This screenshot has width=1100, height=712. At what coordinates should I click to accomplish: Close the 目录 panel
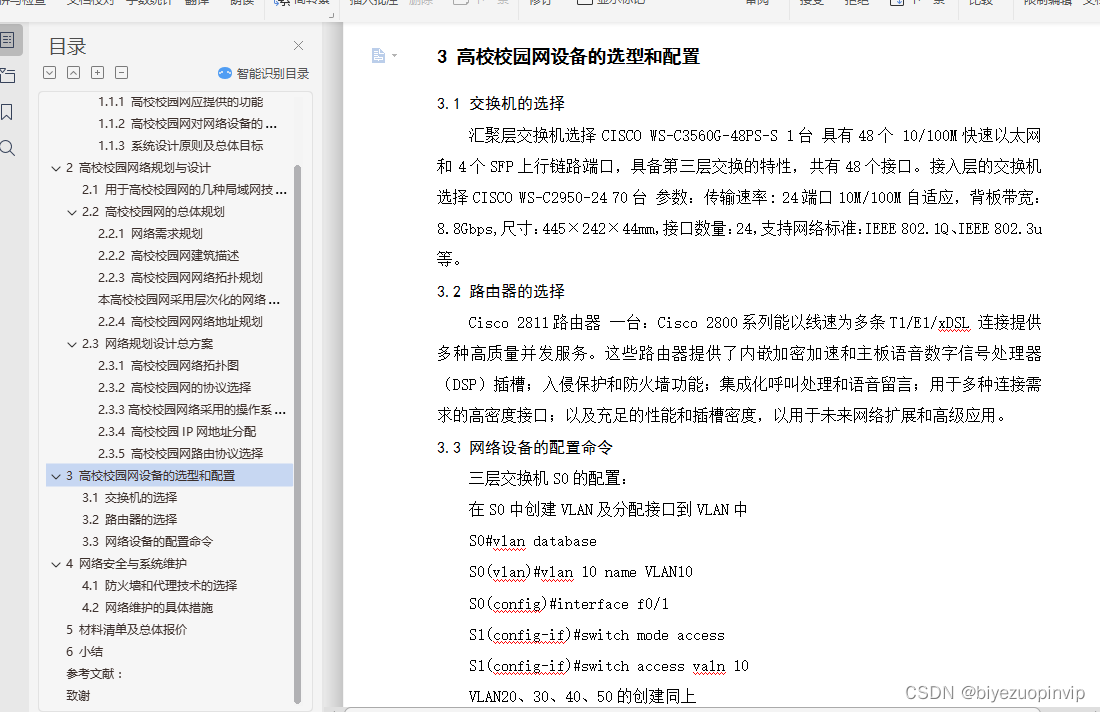coord(298,46)
